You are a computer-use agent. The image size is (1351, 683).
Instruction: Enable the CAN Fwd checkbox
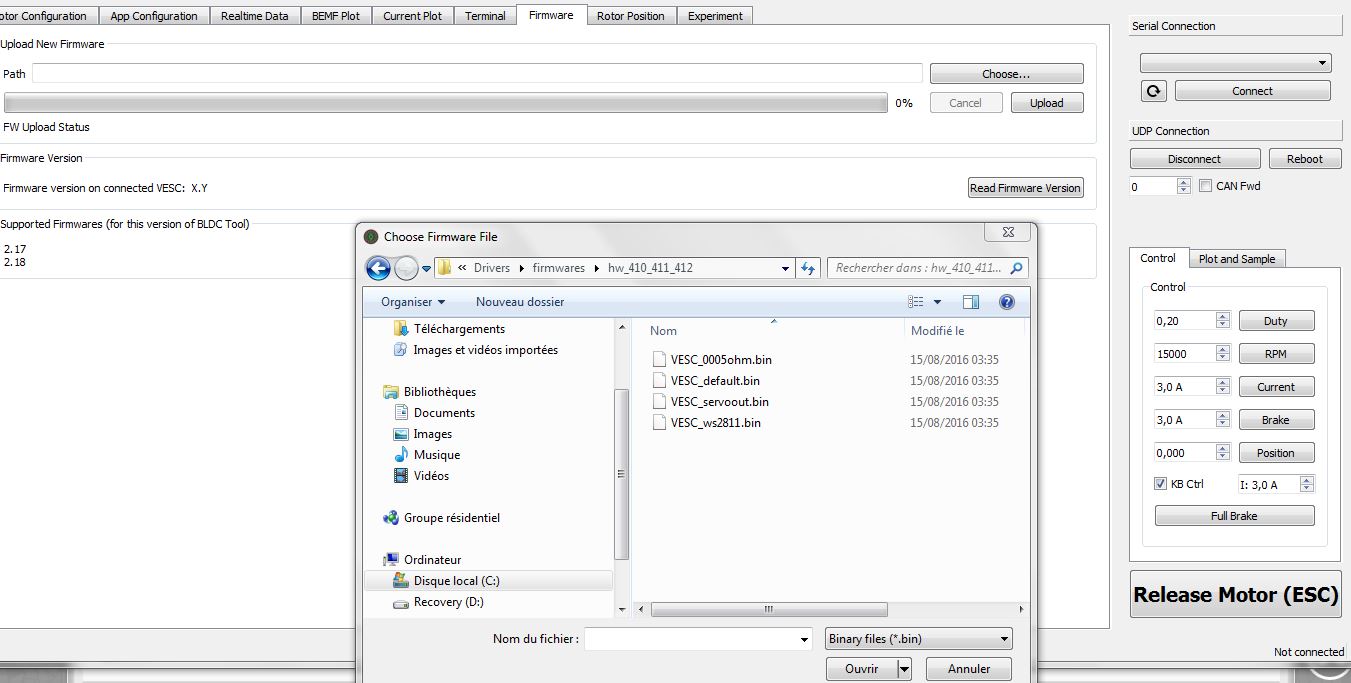(1206, 186)
